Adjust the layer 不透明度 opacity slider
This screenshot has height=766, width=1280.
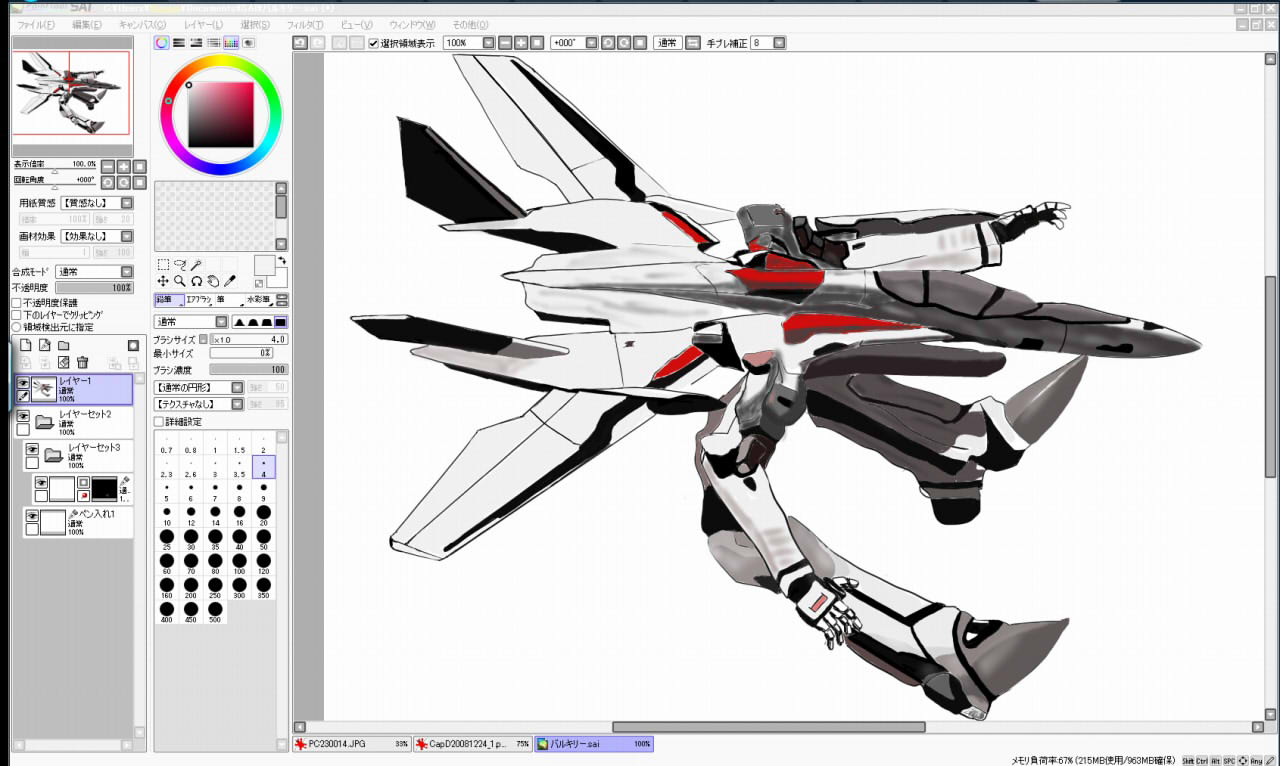(x=93, y=288)
